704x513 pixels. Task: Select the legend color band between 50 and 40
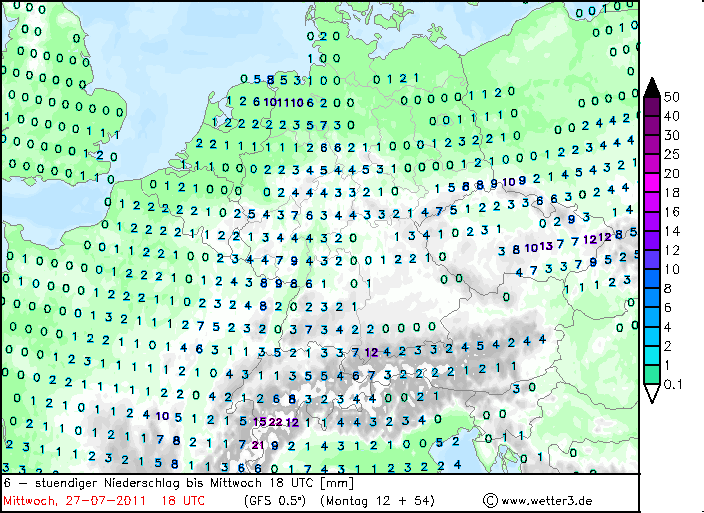click(x=652, y=106)
